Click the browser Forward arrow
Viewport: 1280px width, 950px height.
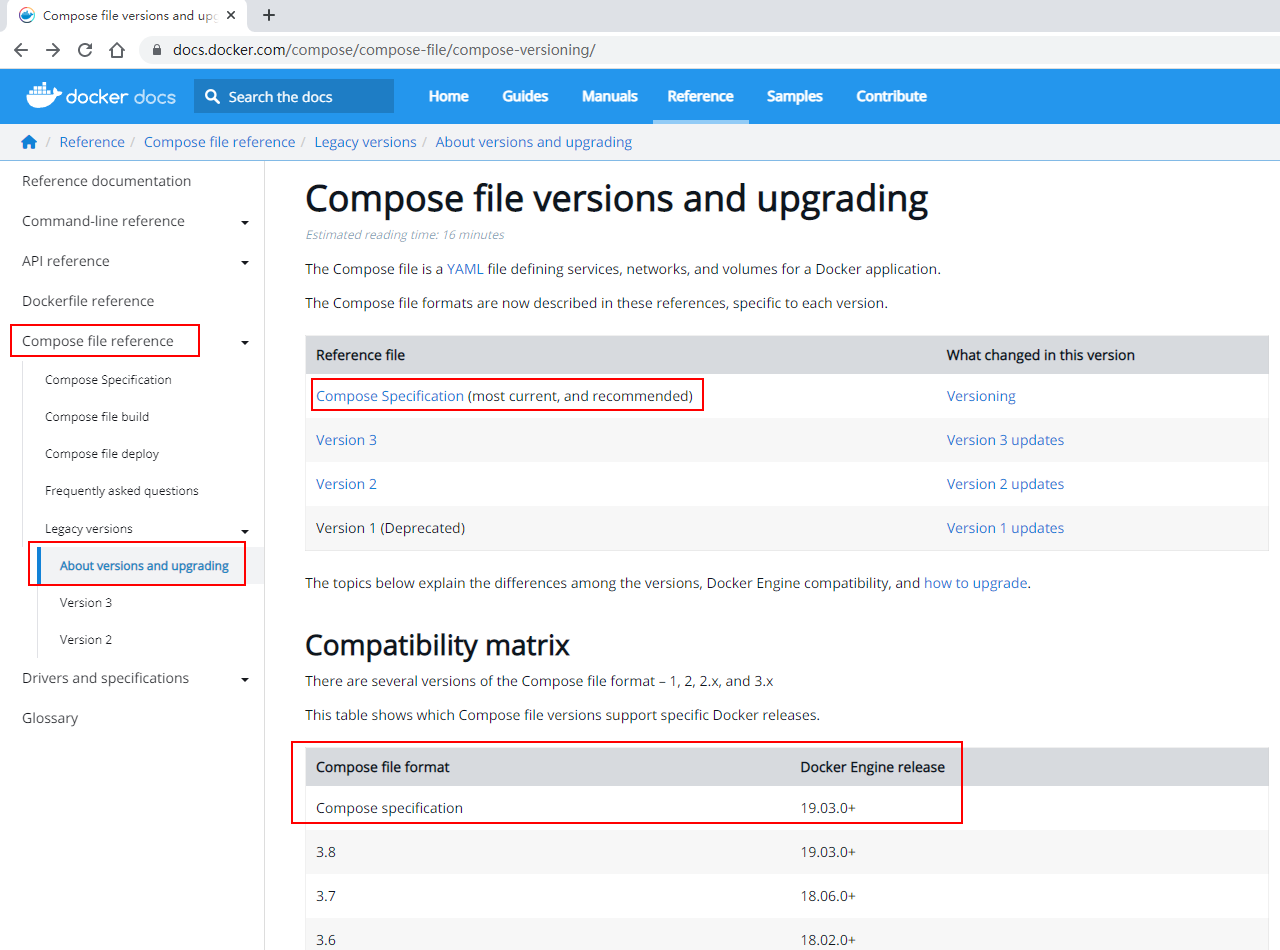[x=53, y=50]
